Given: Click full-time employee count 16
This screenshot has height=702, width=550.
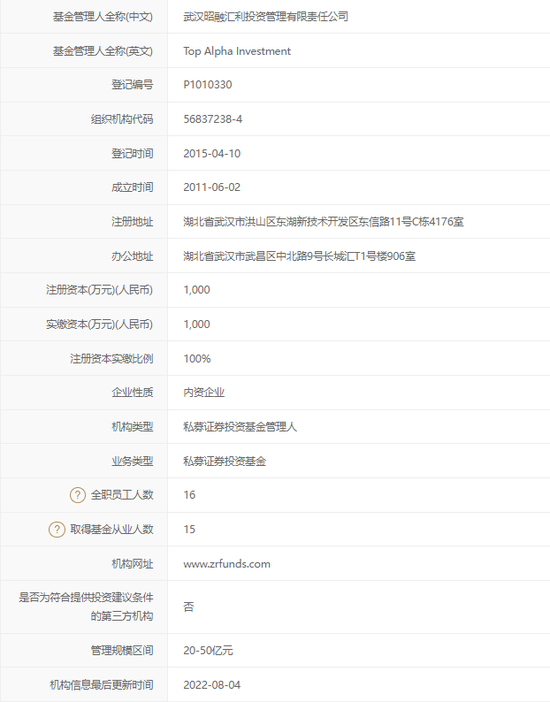Looking at the screenshot, I should (x=189, y=495).
